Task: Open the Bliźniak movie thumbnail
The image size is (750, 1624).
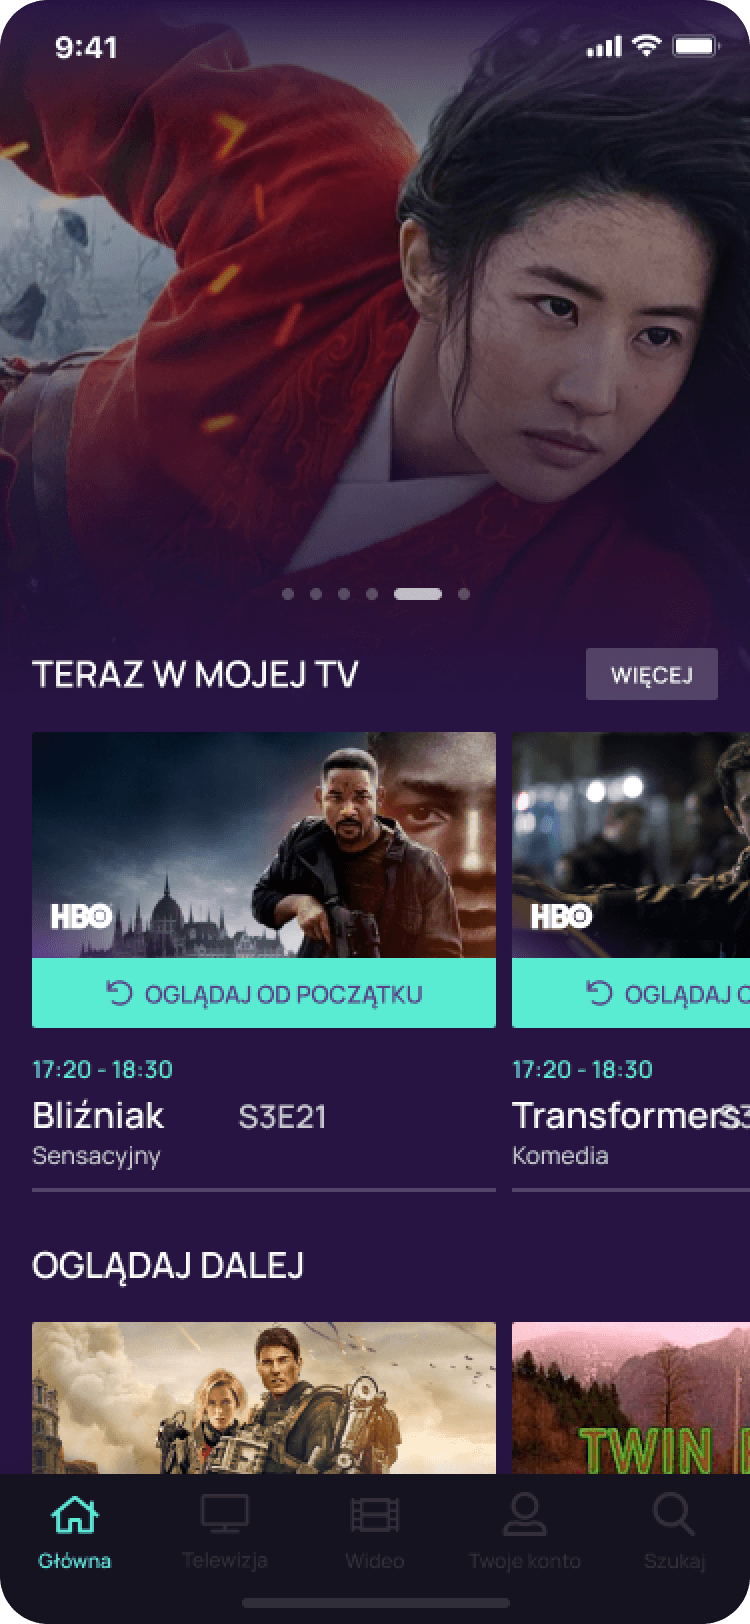Action: point(264,846)
